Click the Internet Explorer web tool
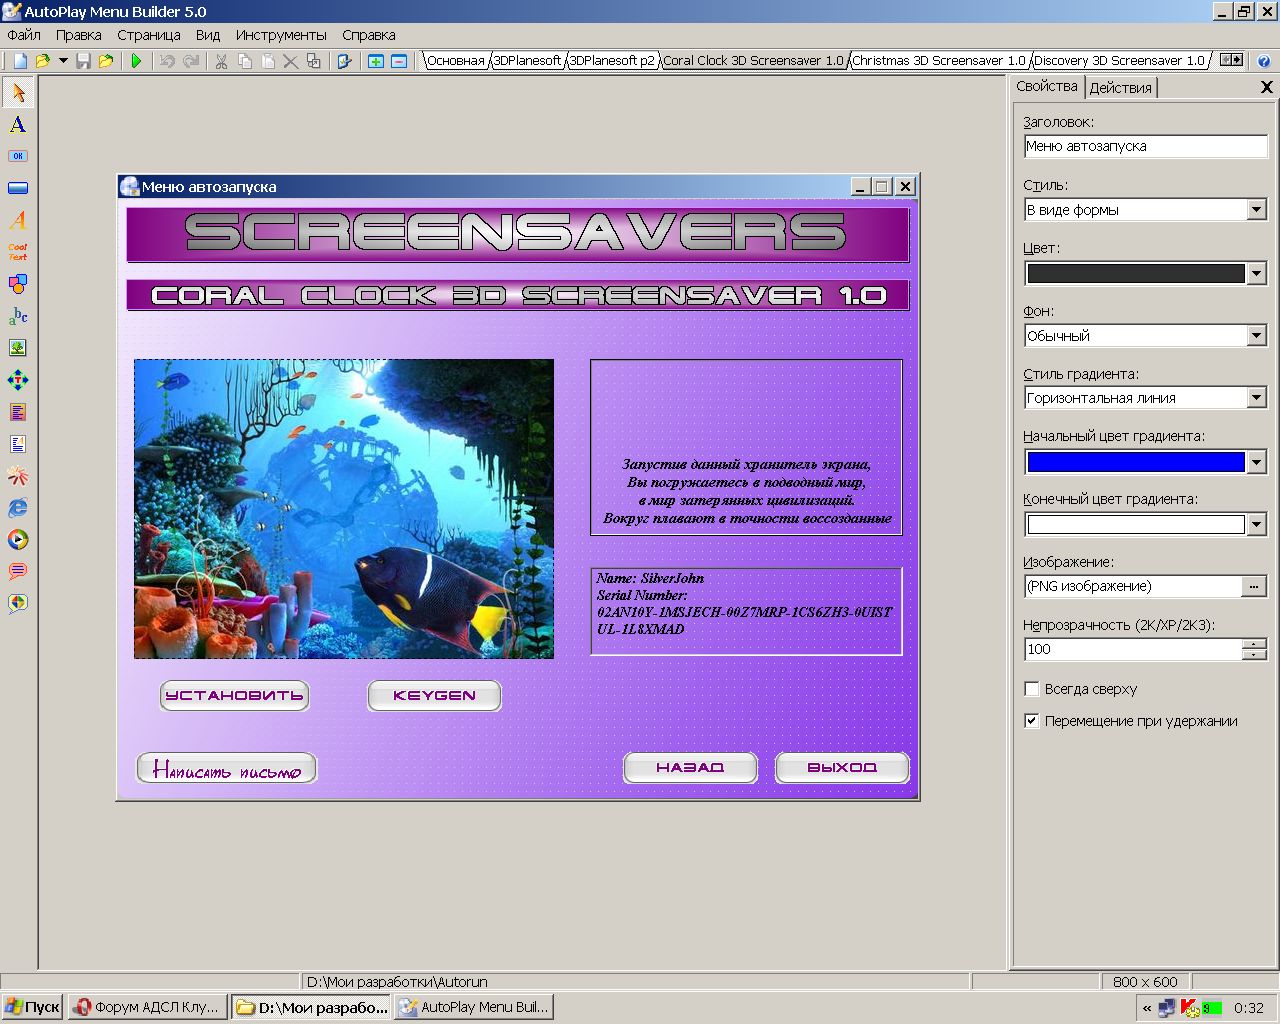This screenshot has height=1024, width=1280. pos(18,508)
